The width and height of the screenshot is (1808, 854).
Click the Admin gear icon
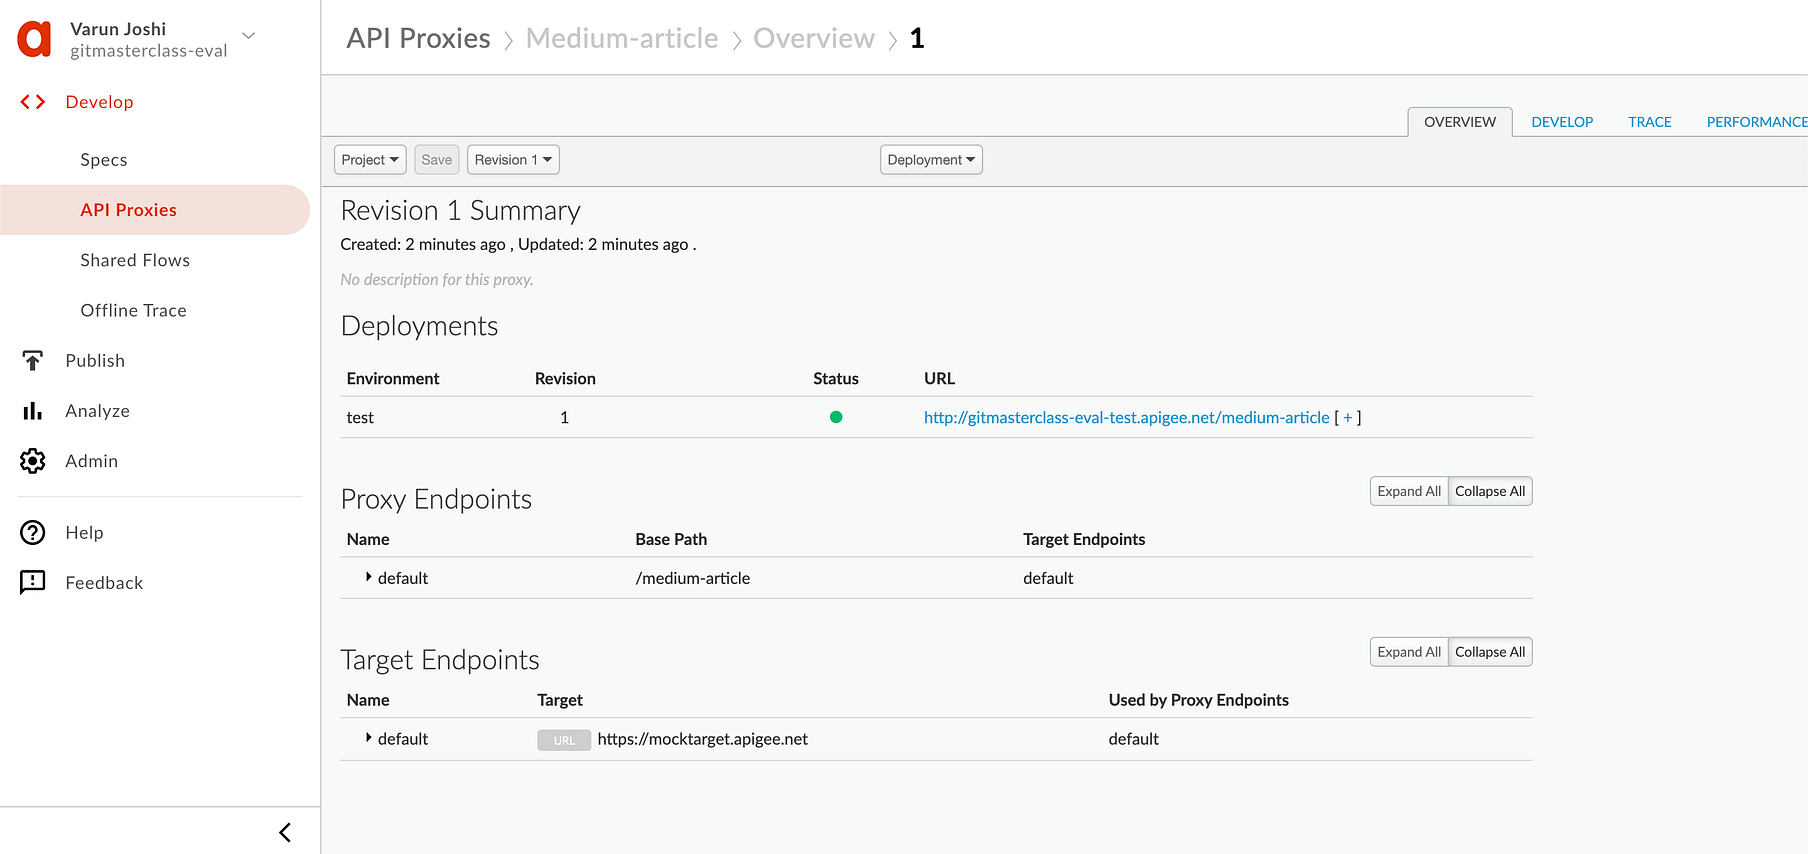(x=33, y=461)
